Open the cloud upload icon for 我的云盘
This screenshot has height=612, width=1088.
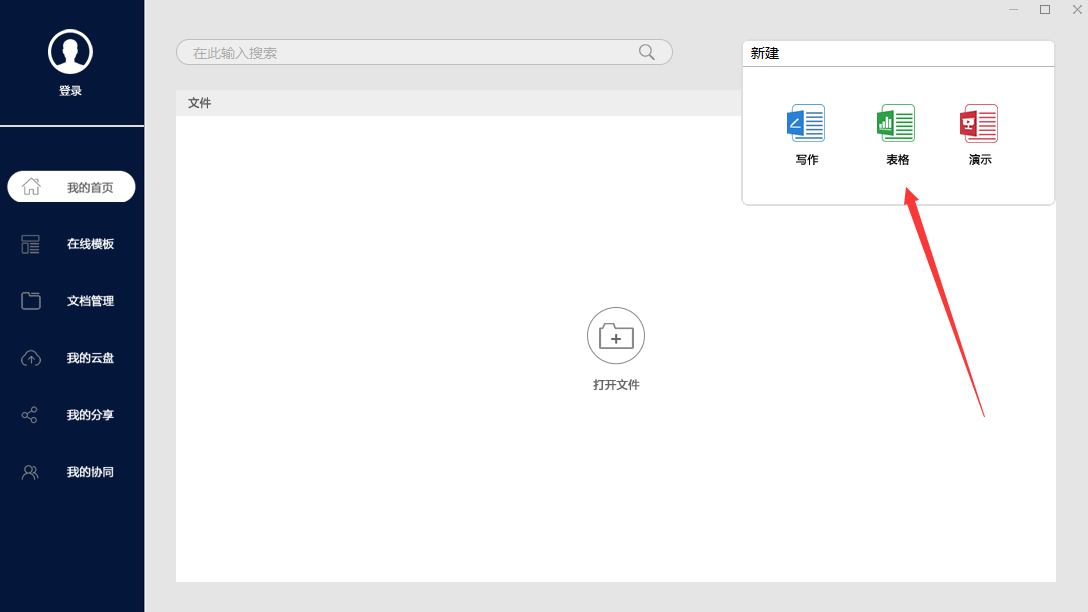(30, 358)
